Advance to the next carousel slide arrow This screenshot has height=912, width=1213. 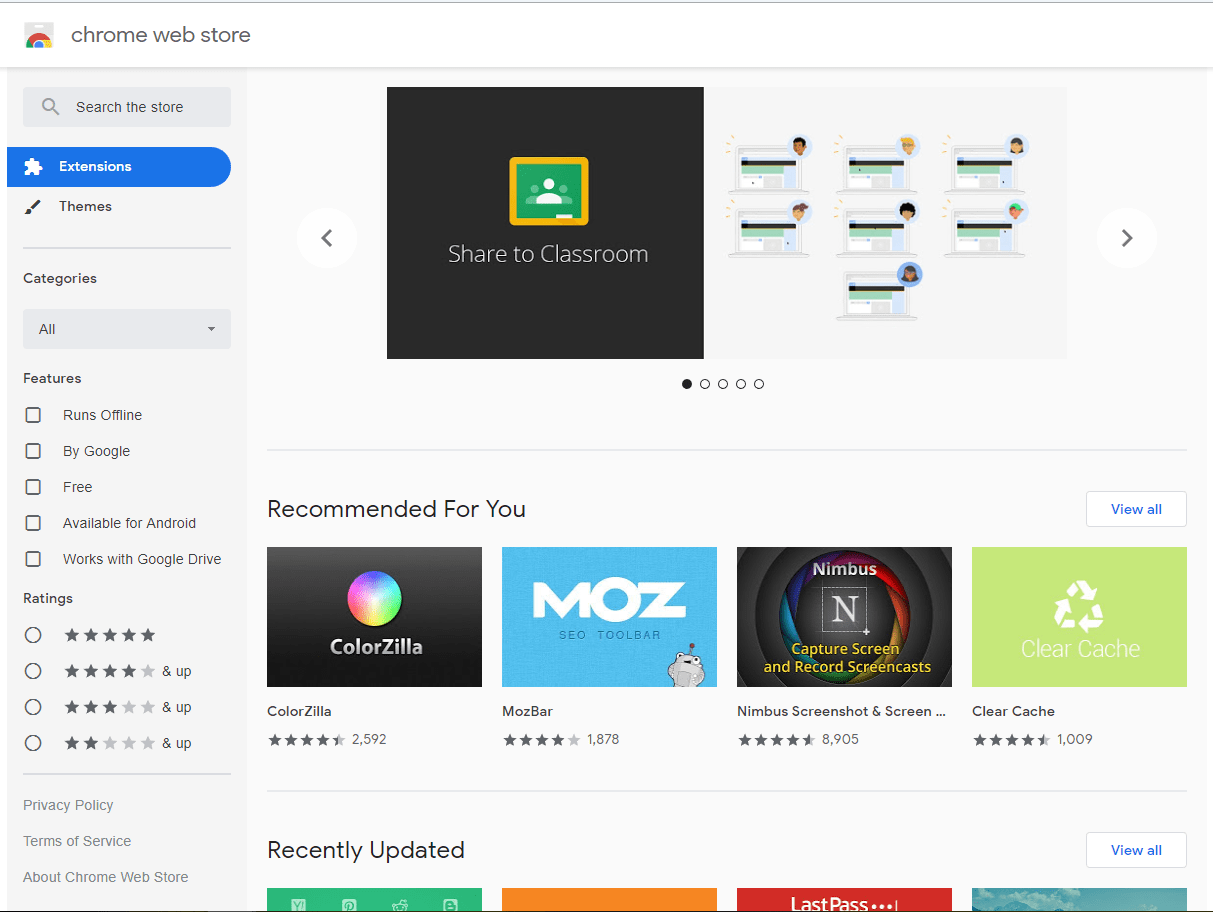tap(1126, 238)
